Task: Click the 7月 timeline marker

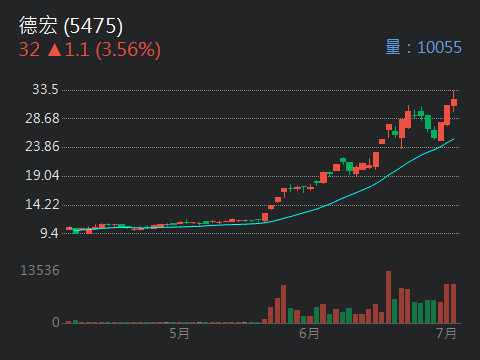Action: tap(446, 333)
